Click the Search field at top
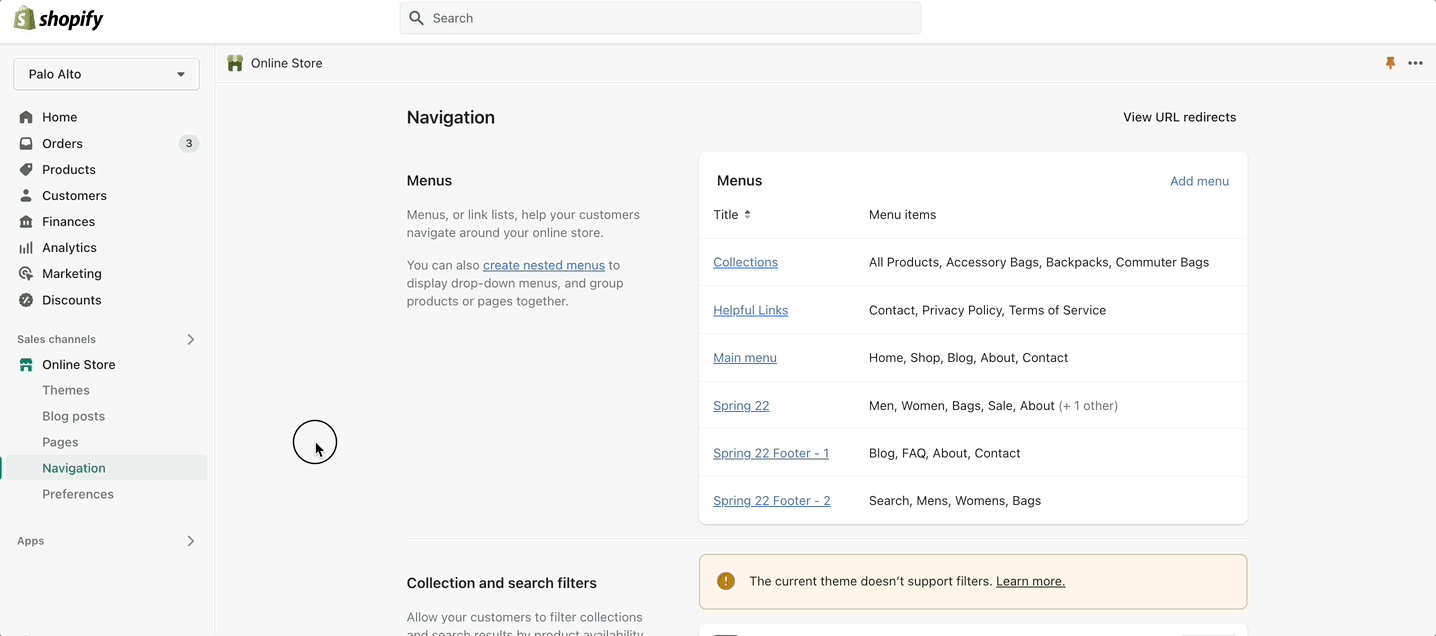1436x636 pixels. [x=660, y=18]
